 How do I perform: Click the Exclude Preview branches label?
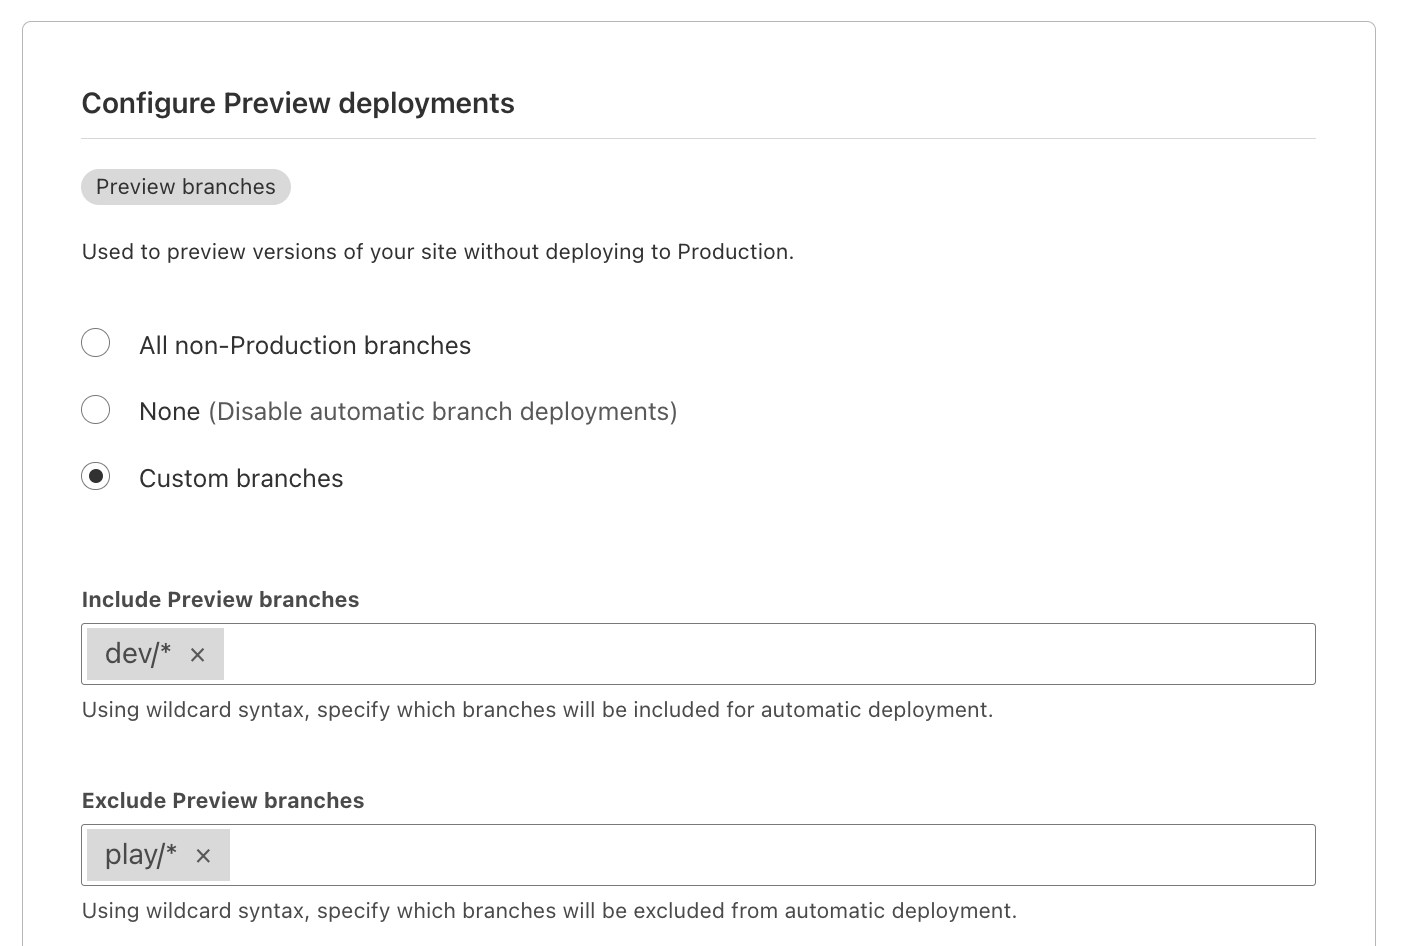[223, 800]
